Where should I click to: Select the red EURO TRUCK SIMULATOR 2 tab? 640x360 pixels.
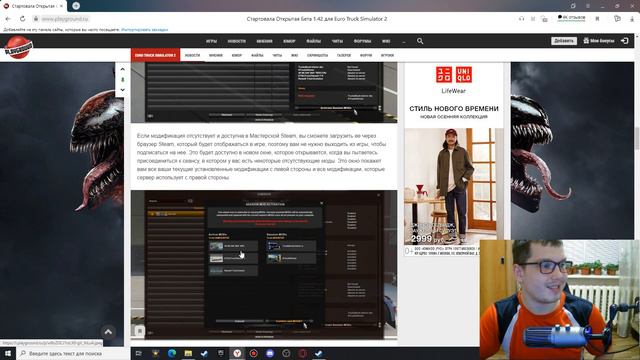156,55
